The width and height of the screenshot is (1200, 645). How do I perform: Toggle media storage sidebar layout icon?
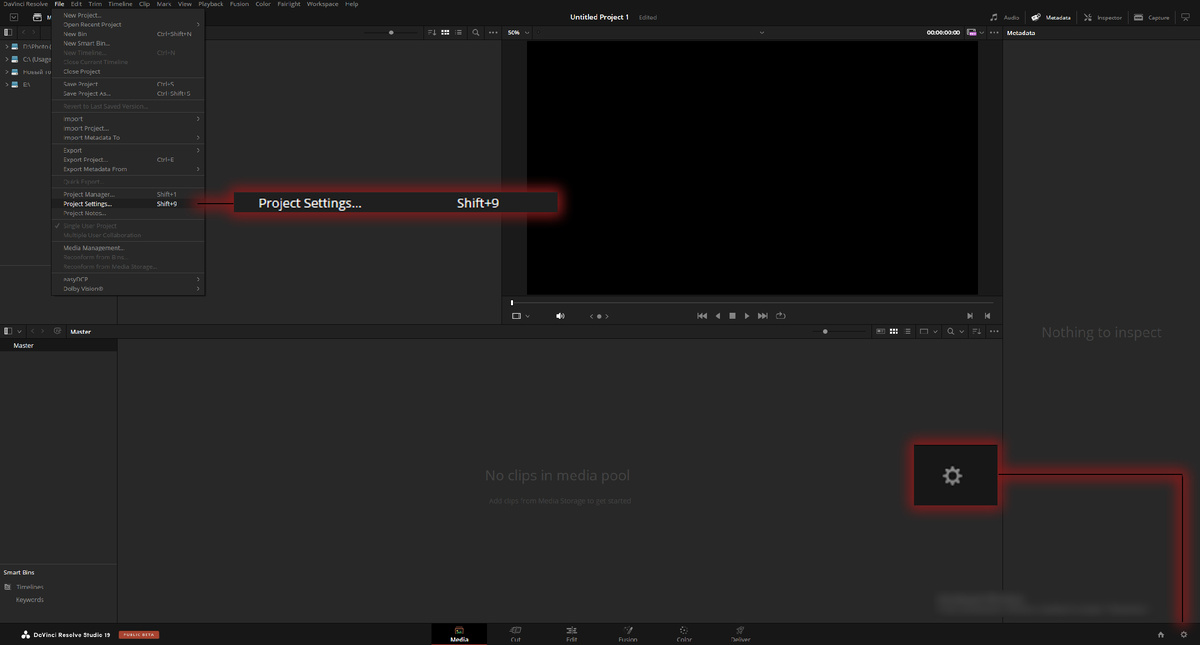point(8,33)
